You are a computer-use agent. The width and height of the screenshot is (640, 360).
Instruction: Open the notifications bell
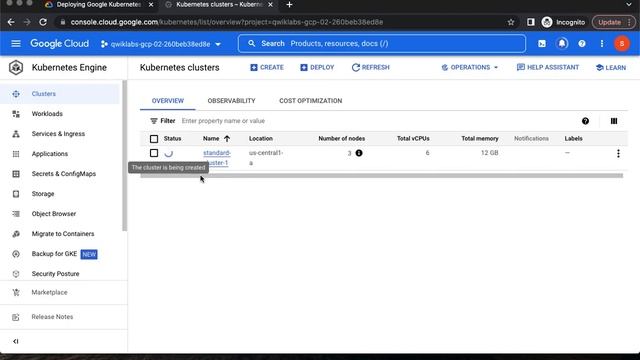(562, 43)
